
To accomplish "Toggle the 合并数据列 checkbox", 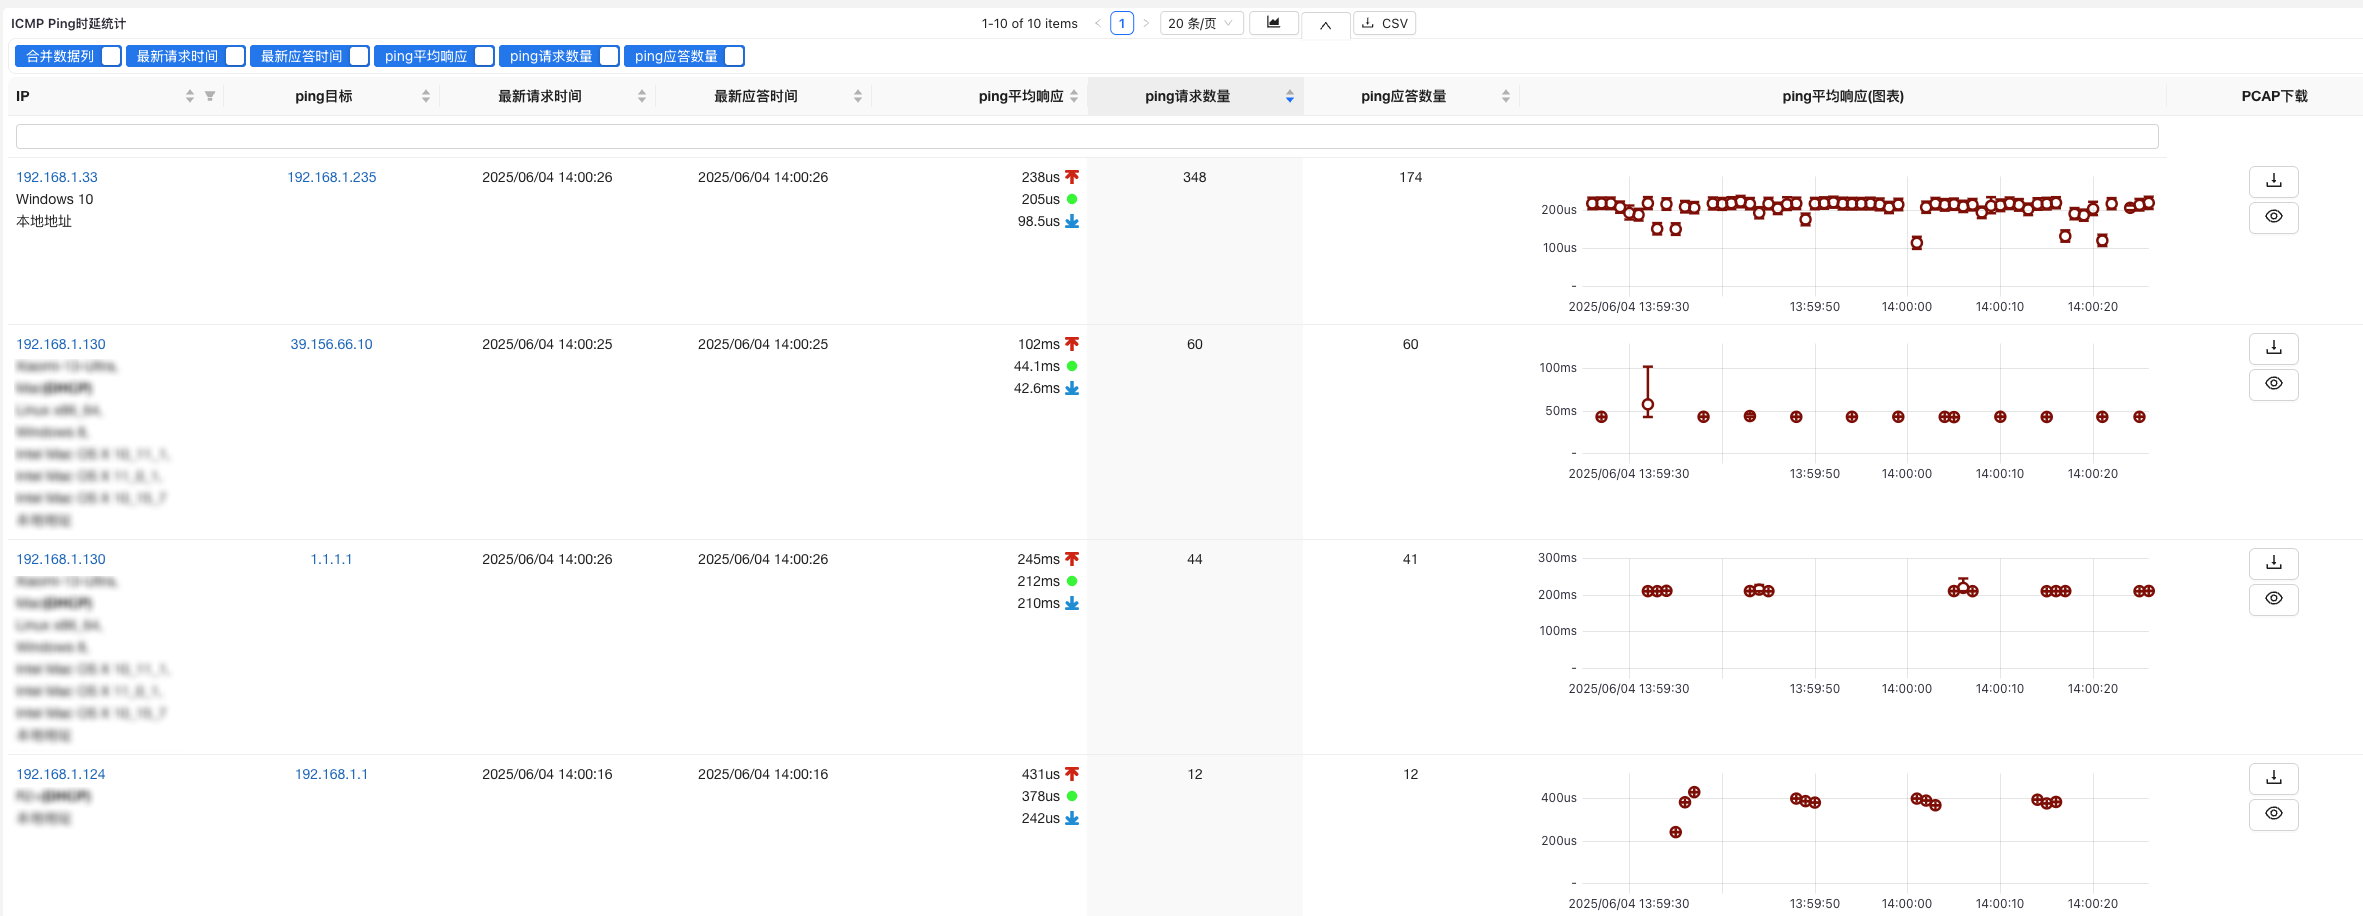I will point(111,56).
